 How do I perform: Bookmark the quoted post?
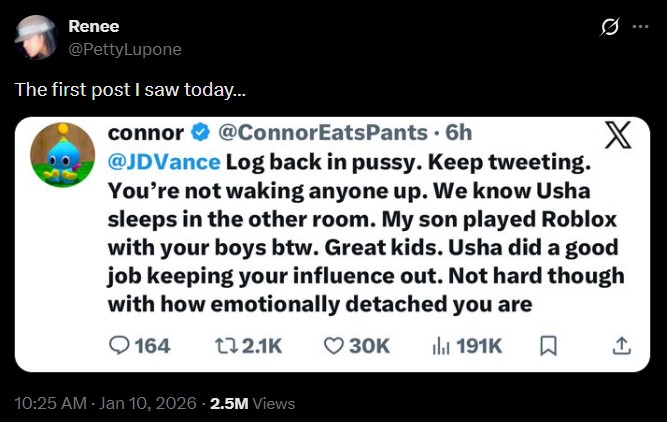(x=548, y=345)
